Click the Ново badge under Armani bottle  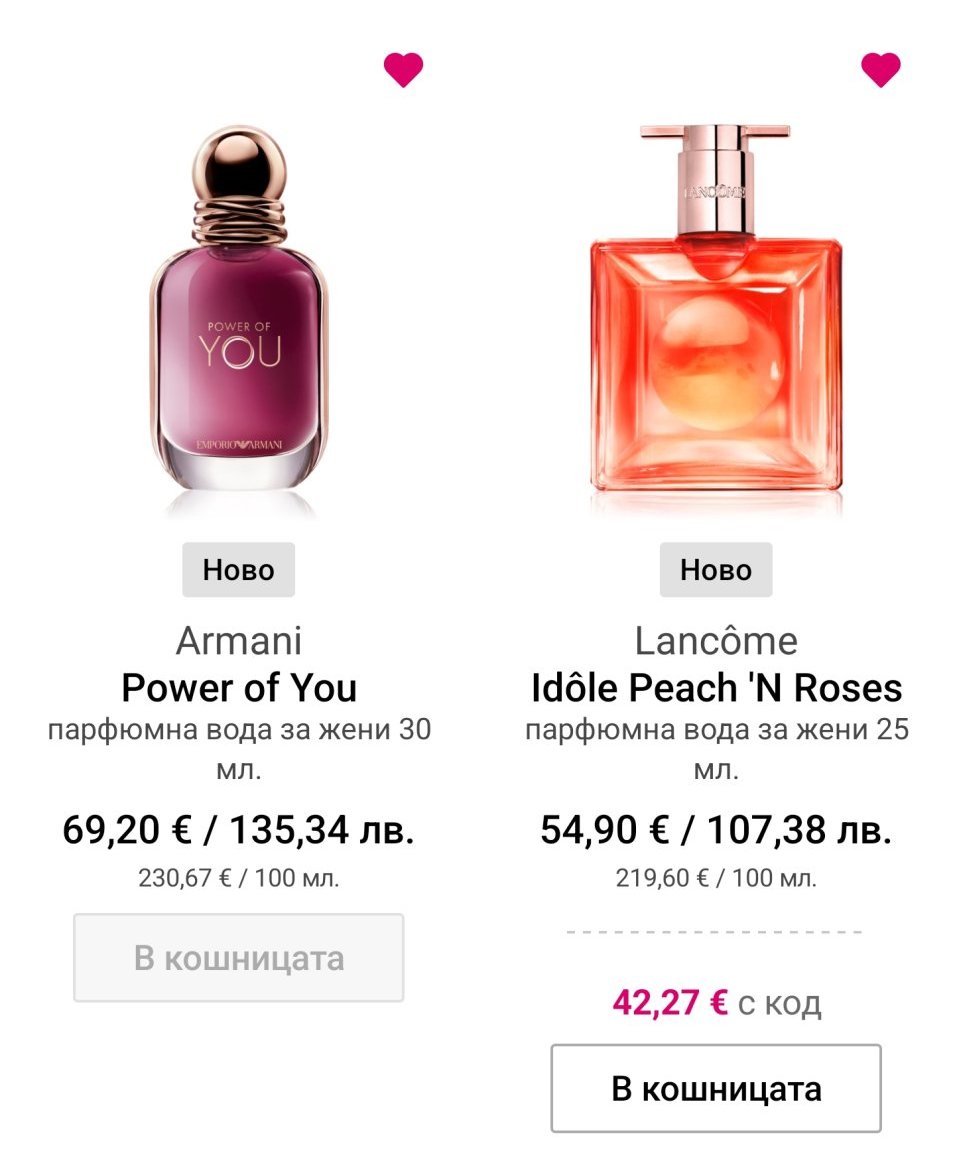tap(238, 570)
